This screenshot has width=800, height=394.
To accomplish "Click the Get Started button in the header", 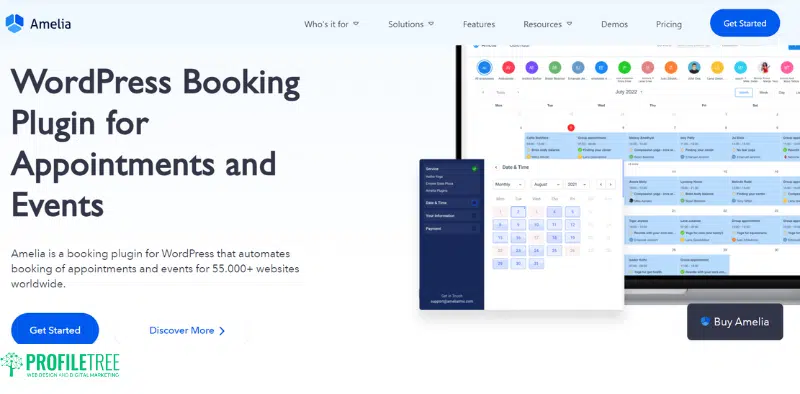I will pyautogui.click(x=744, y=23).
